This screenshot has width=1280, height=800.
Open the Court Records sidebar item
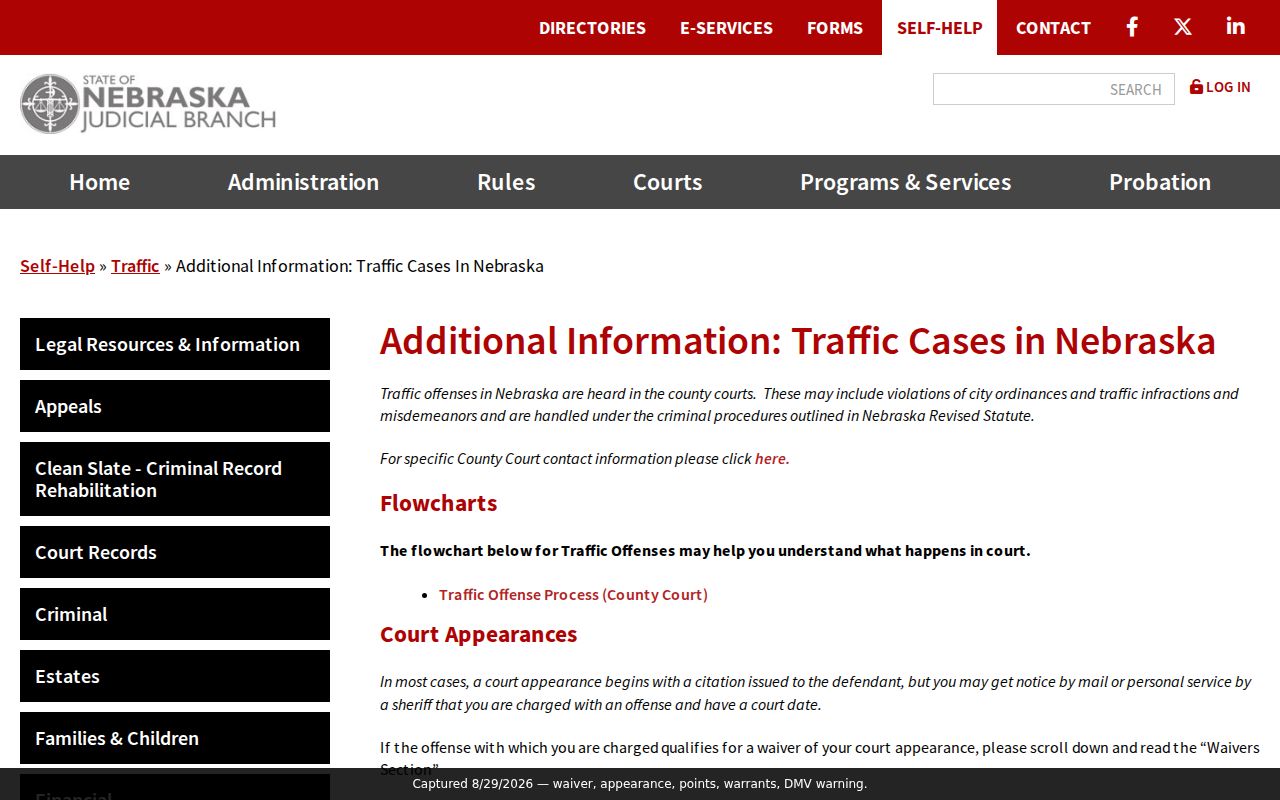pos(175,552)
